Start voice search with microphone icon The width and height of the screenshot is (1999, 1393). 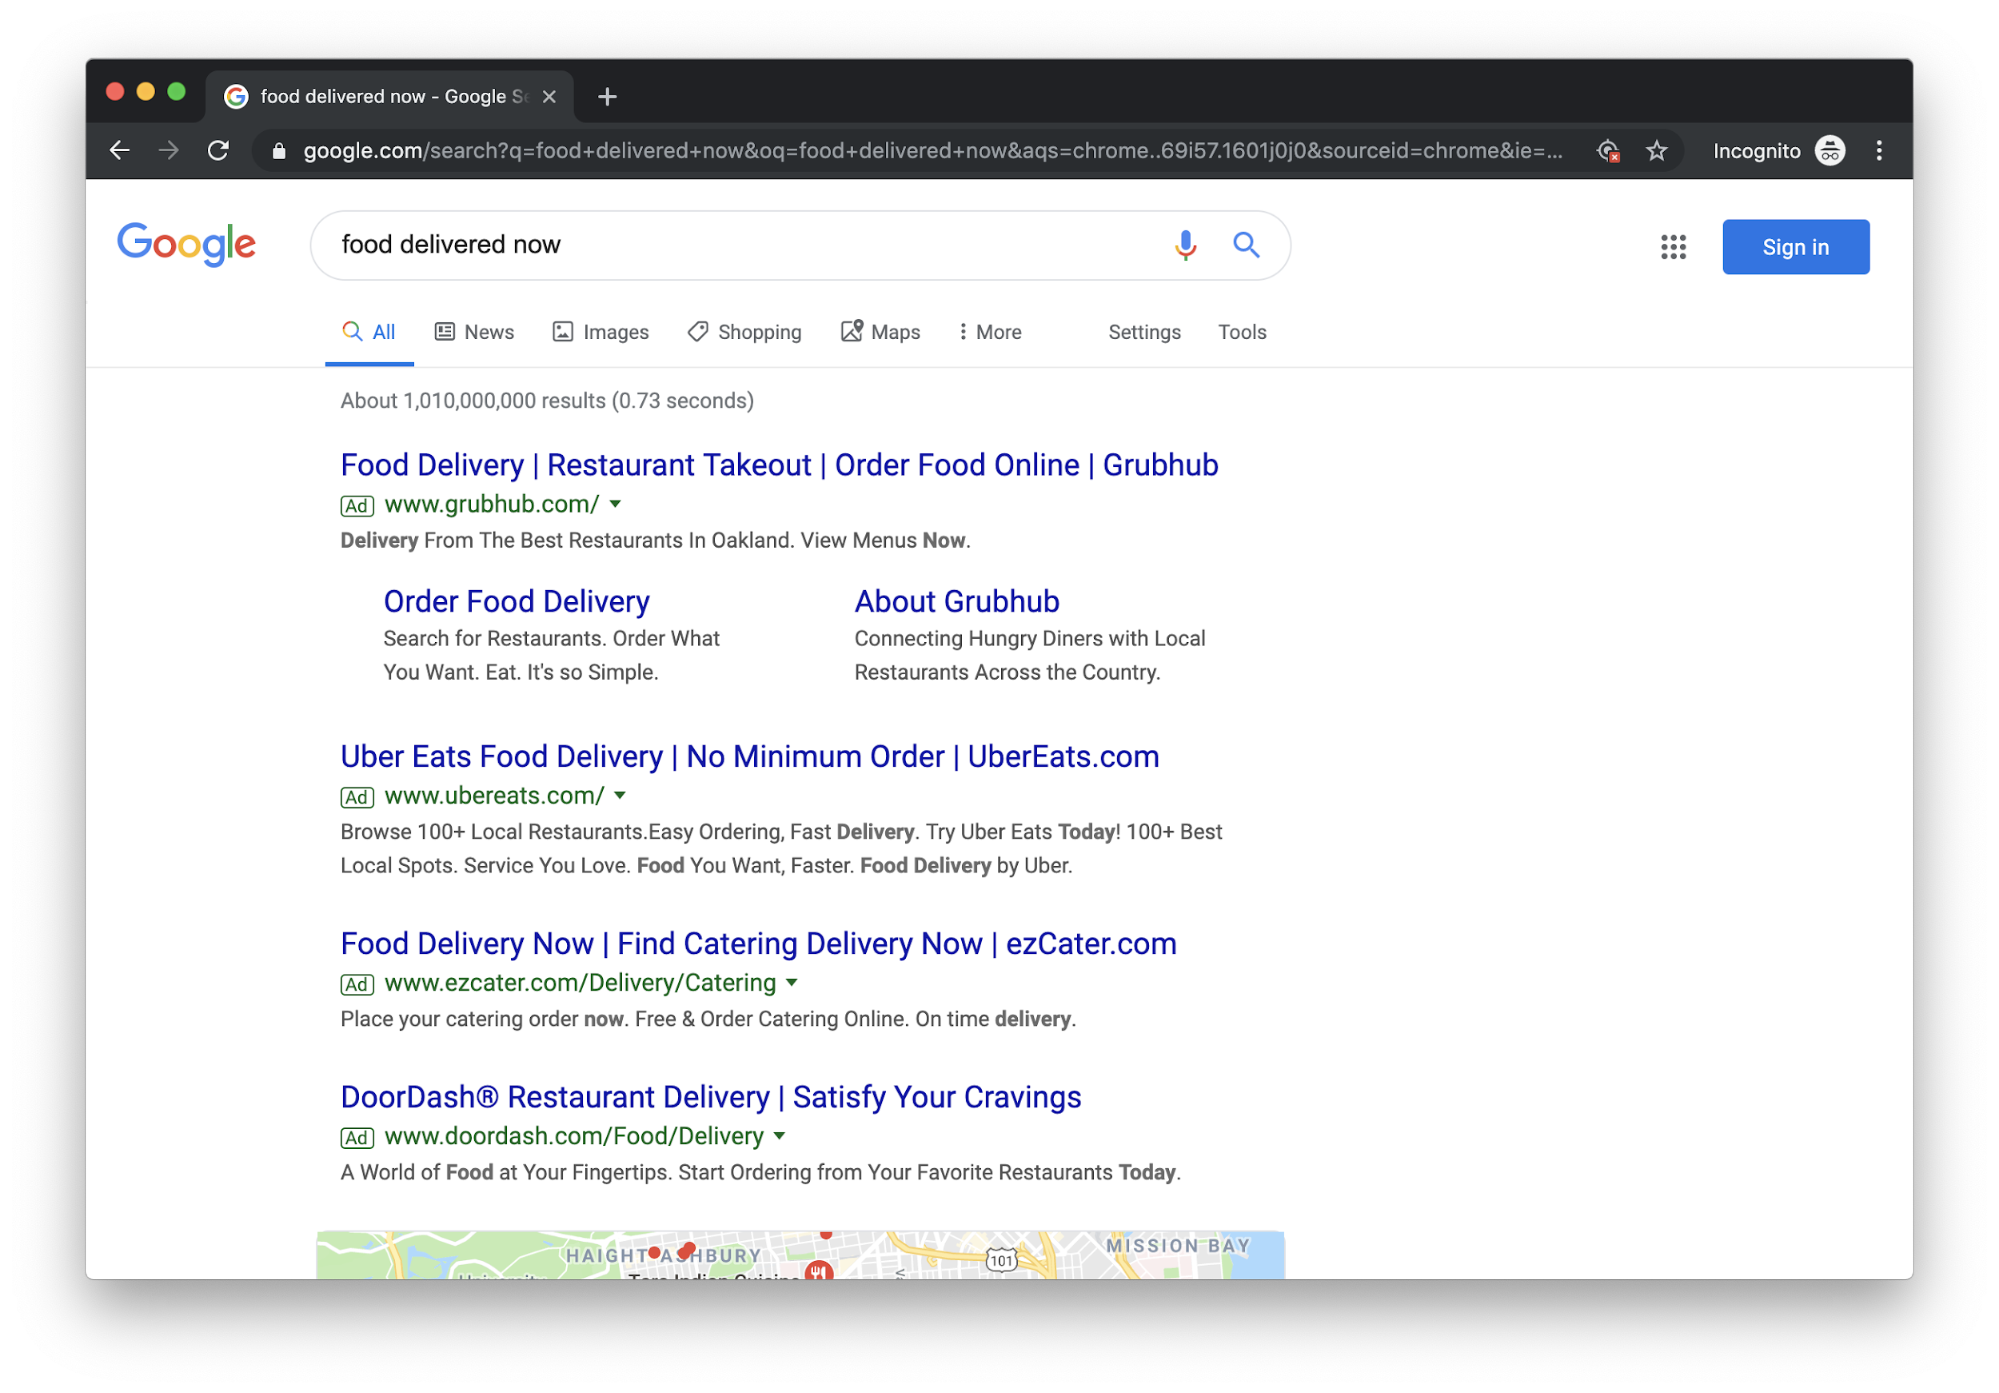[x=1185, y=245]
